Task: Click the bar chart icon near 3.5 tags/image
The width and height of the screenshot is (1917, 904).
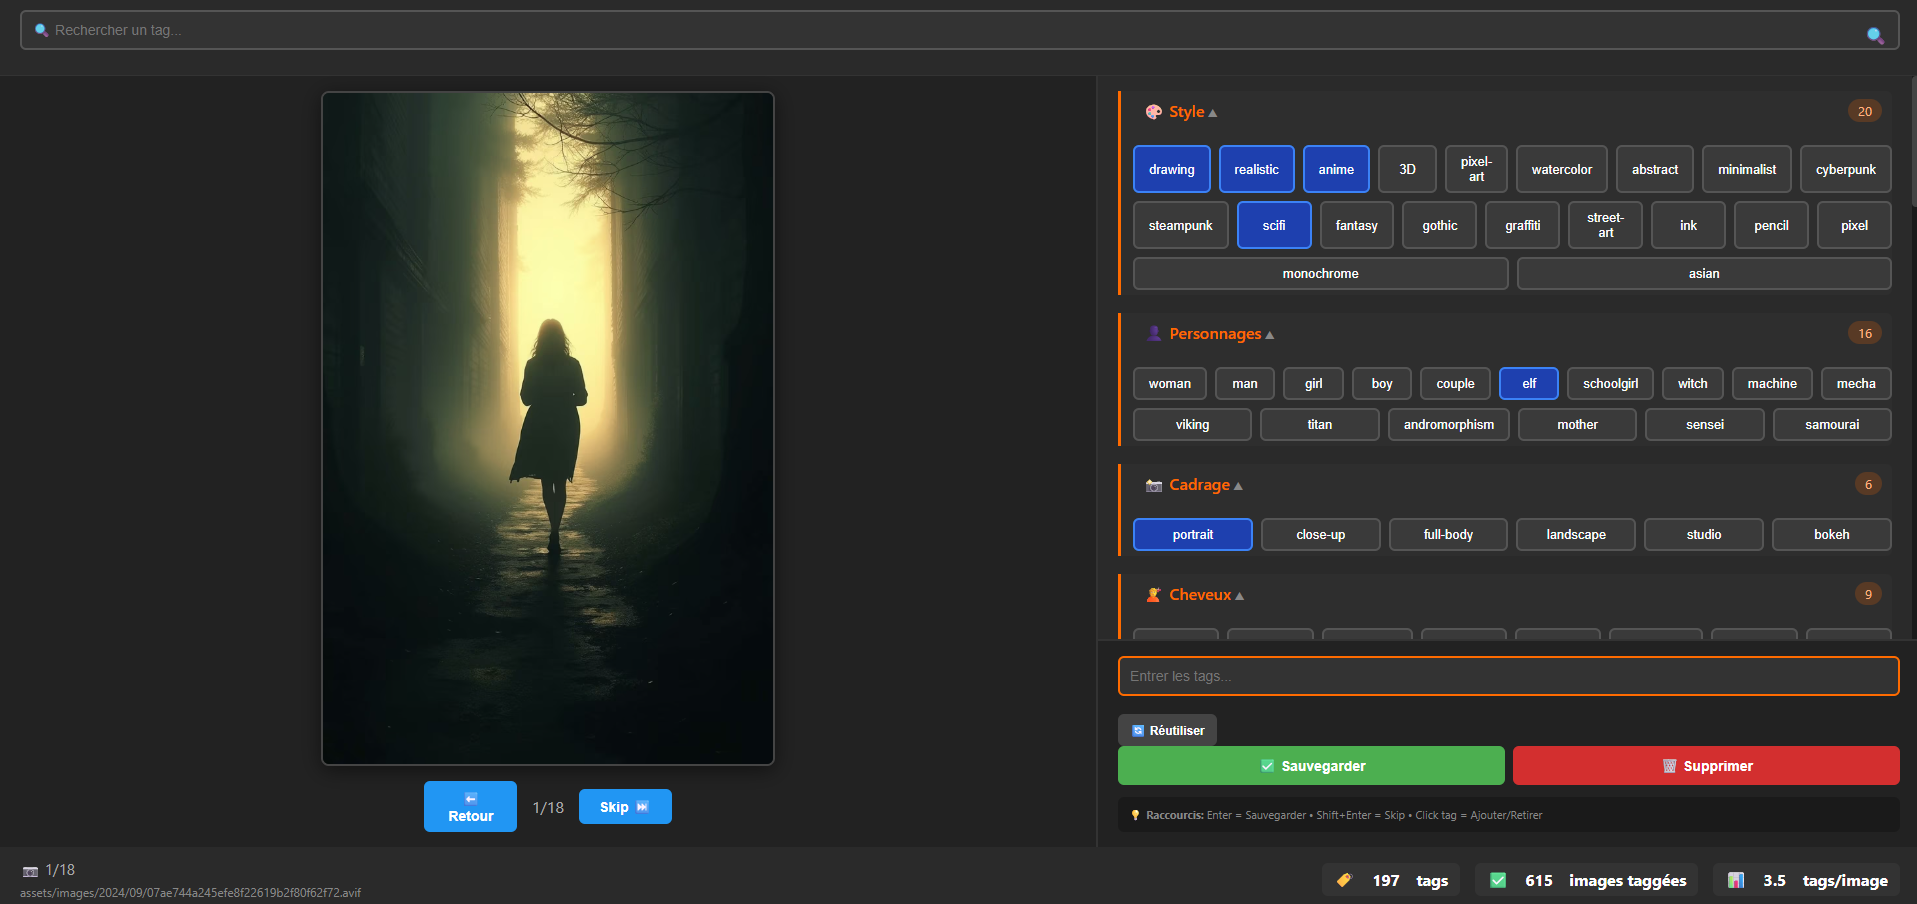Action: tap(1737, 880)
